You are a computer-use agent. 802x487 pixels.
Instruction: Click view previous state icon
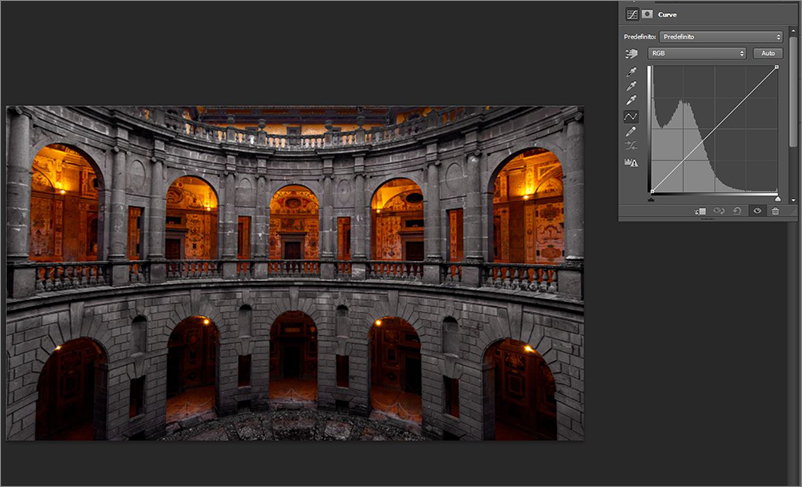[x=720, y=211]
